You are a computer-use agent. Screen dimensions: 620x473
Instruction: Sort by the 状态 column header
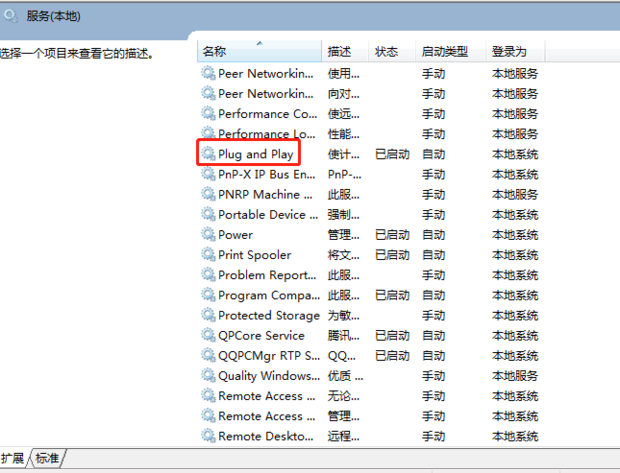coord(391,51)
